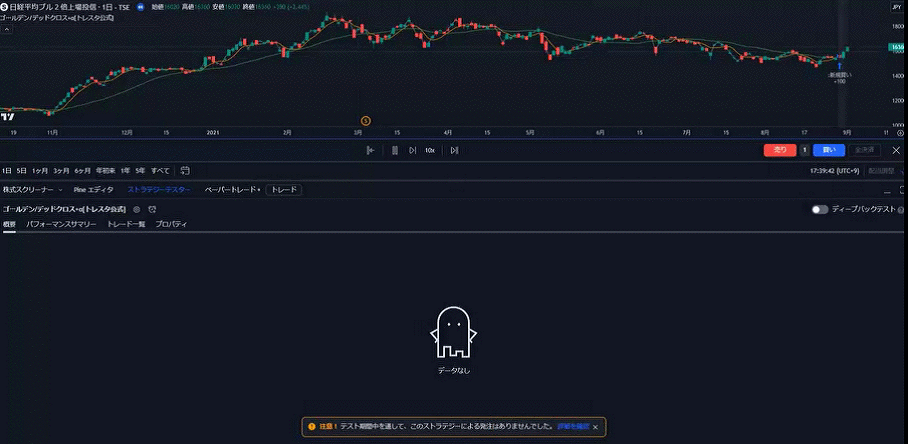Click the alert clock icon beside strategy name
This screenshot has width=908, height=444.
(152, 209)
